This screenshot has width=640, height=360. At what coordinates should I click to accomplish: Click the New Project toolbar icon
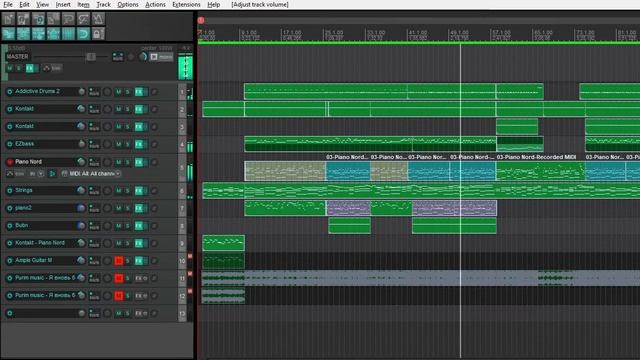(8, 19)
